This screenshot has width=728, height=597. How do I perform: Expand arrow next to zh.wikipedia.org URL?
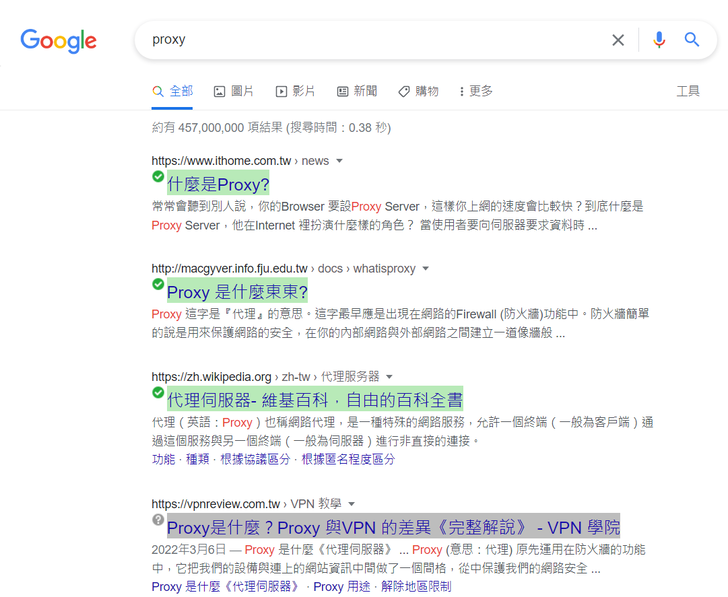[389, 376]
